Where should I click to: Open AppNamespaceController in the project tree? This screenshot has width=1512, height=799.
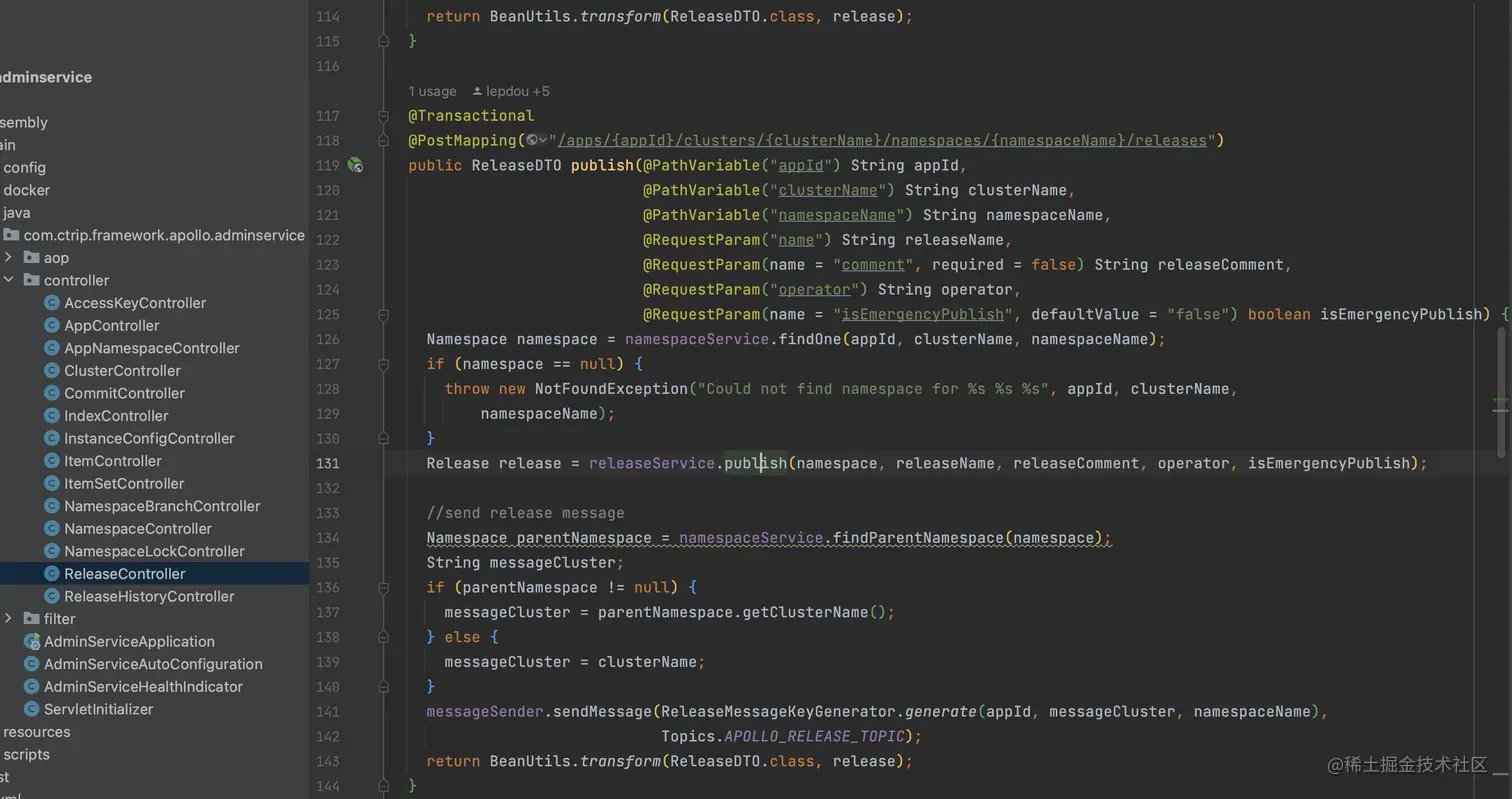(152, 348)
